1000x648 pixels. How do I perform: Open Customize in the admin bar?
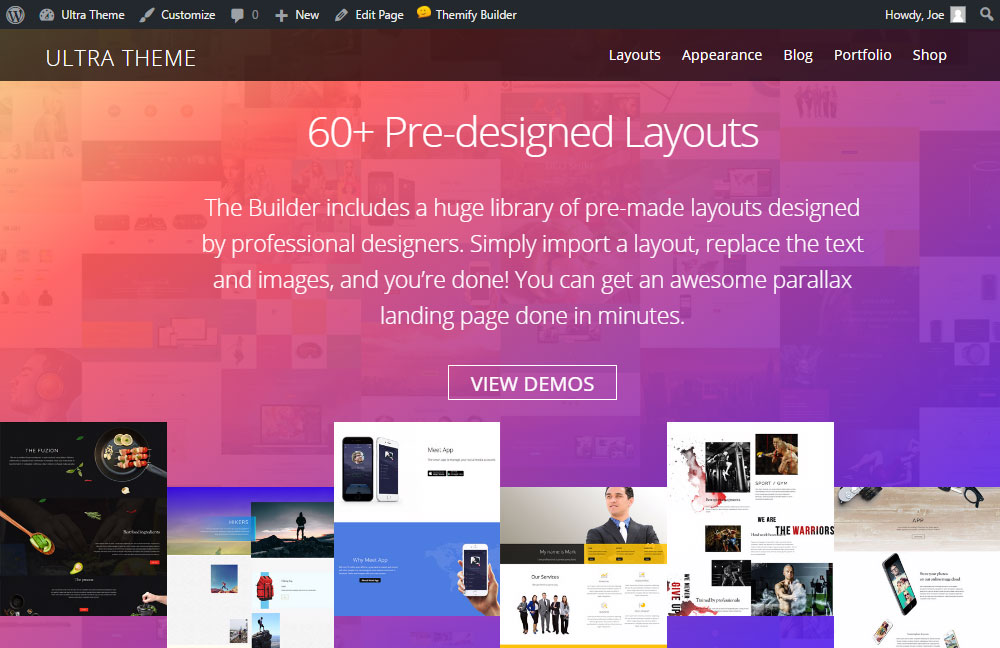pyautogui.click(x=188, y=15)
